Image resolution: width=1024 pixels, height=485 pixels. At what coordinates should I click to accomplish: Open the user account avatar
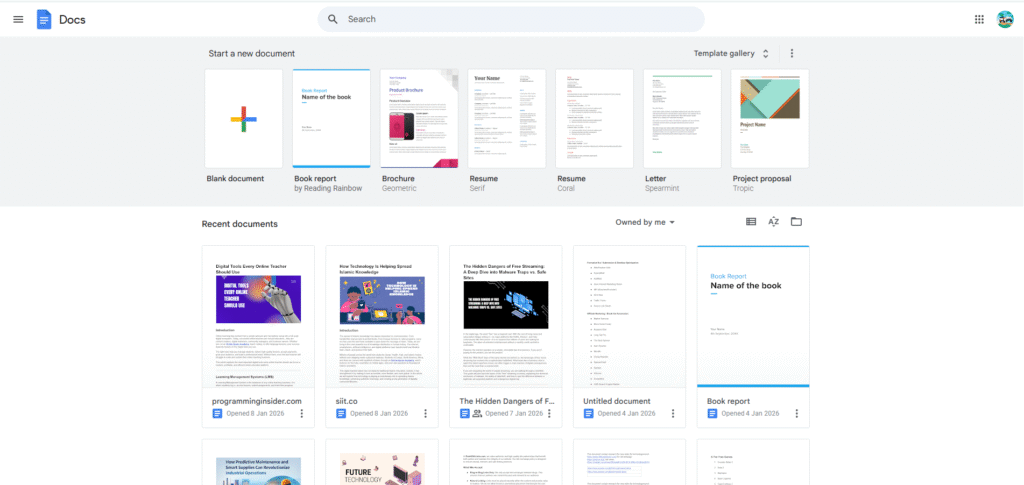coord(1005,19)
